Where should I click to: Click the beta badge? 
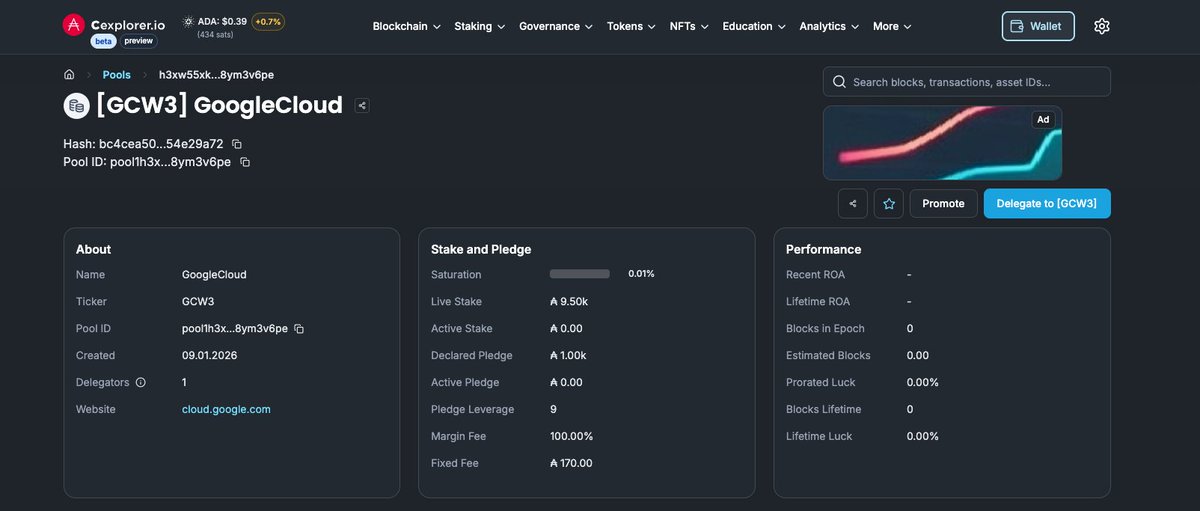[x=103, y=42]
